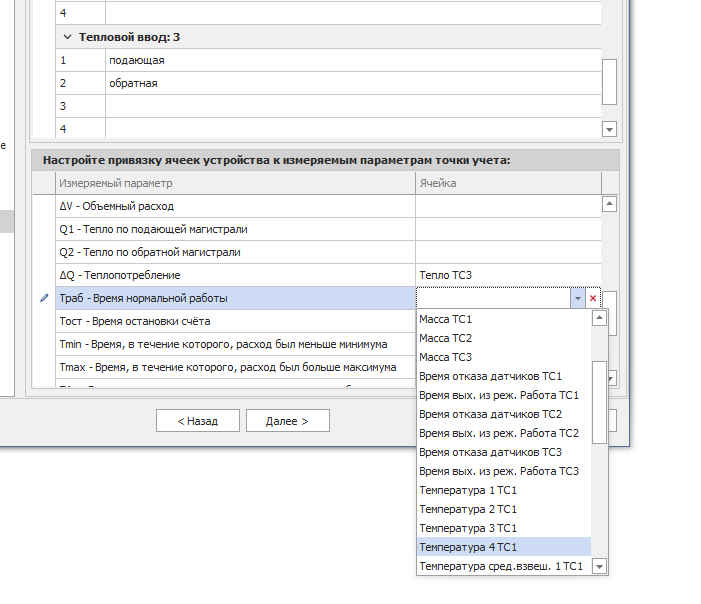Select Масса ТС1 from dropdown list
Image resolution: width=701 pixels, height=604 pixels.
[x=446, y=319]
